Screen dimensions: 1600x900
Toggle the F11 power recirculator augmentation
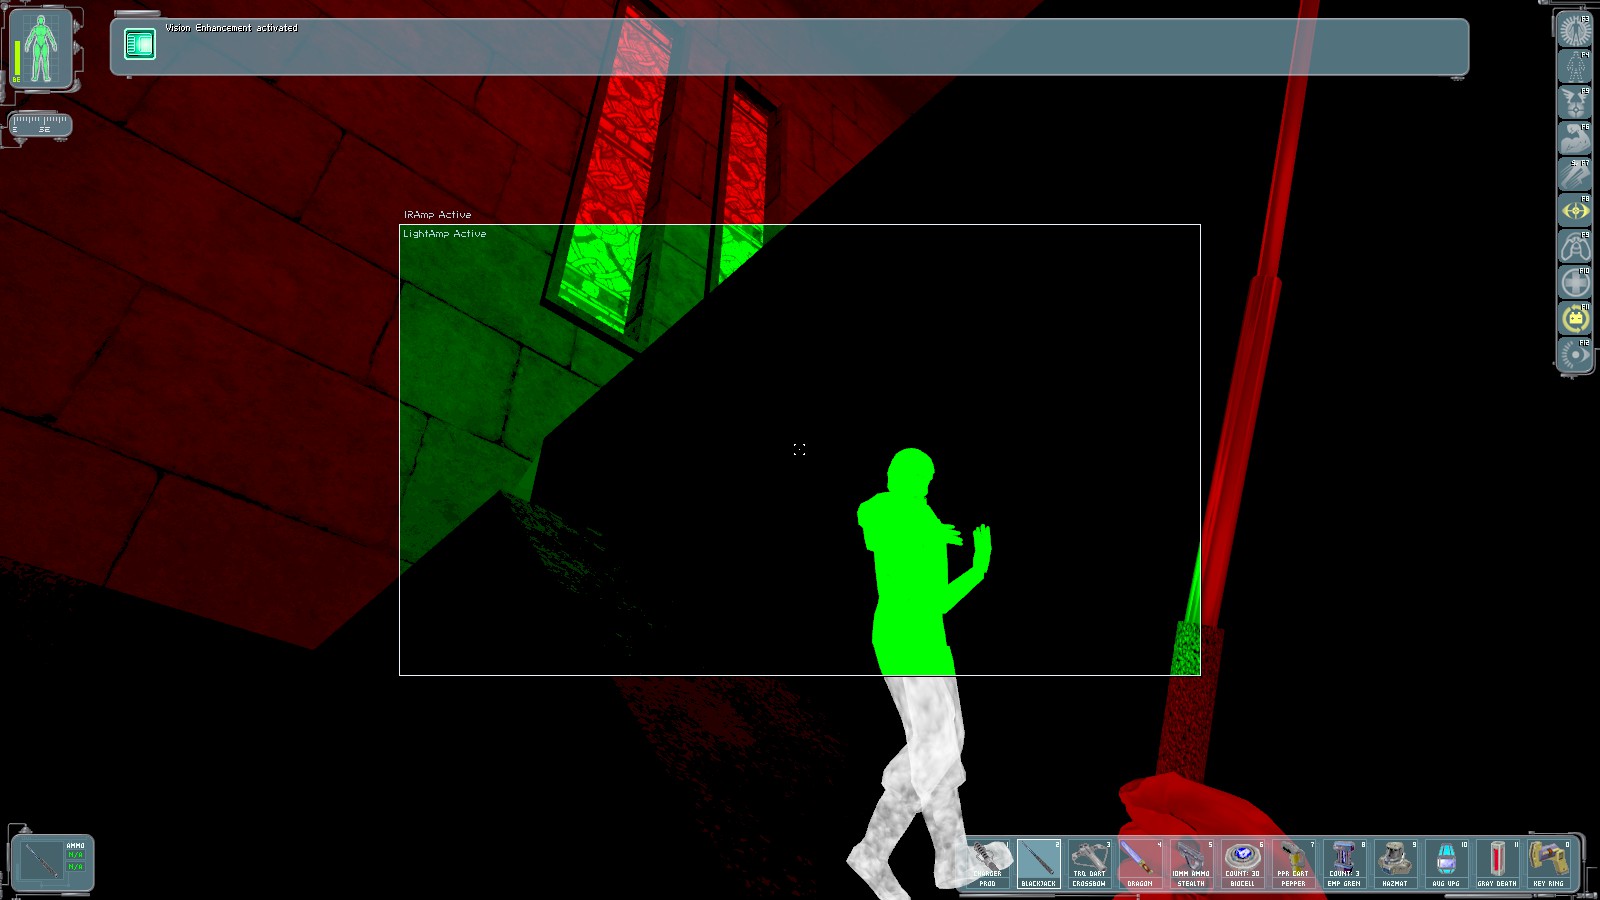(x=1575, y=318)
